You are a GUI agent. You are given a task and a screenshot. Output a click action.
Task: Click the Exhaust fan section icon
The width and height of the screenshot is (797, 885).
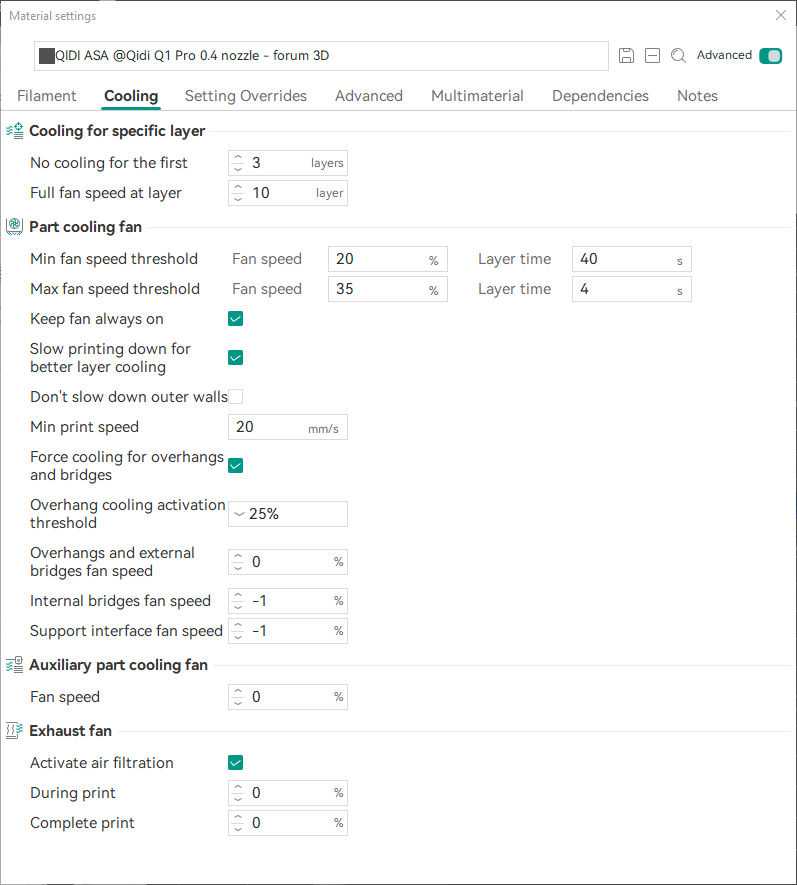[x=15, y=731]
